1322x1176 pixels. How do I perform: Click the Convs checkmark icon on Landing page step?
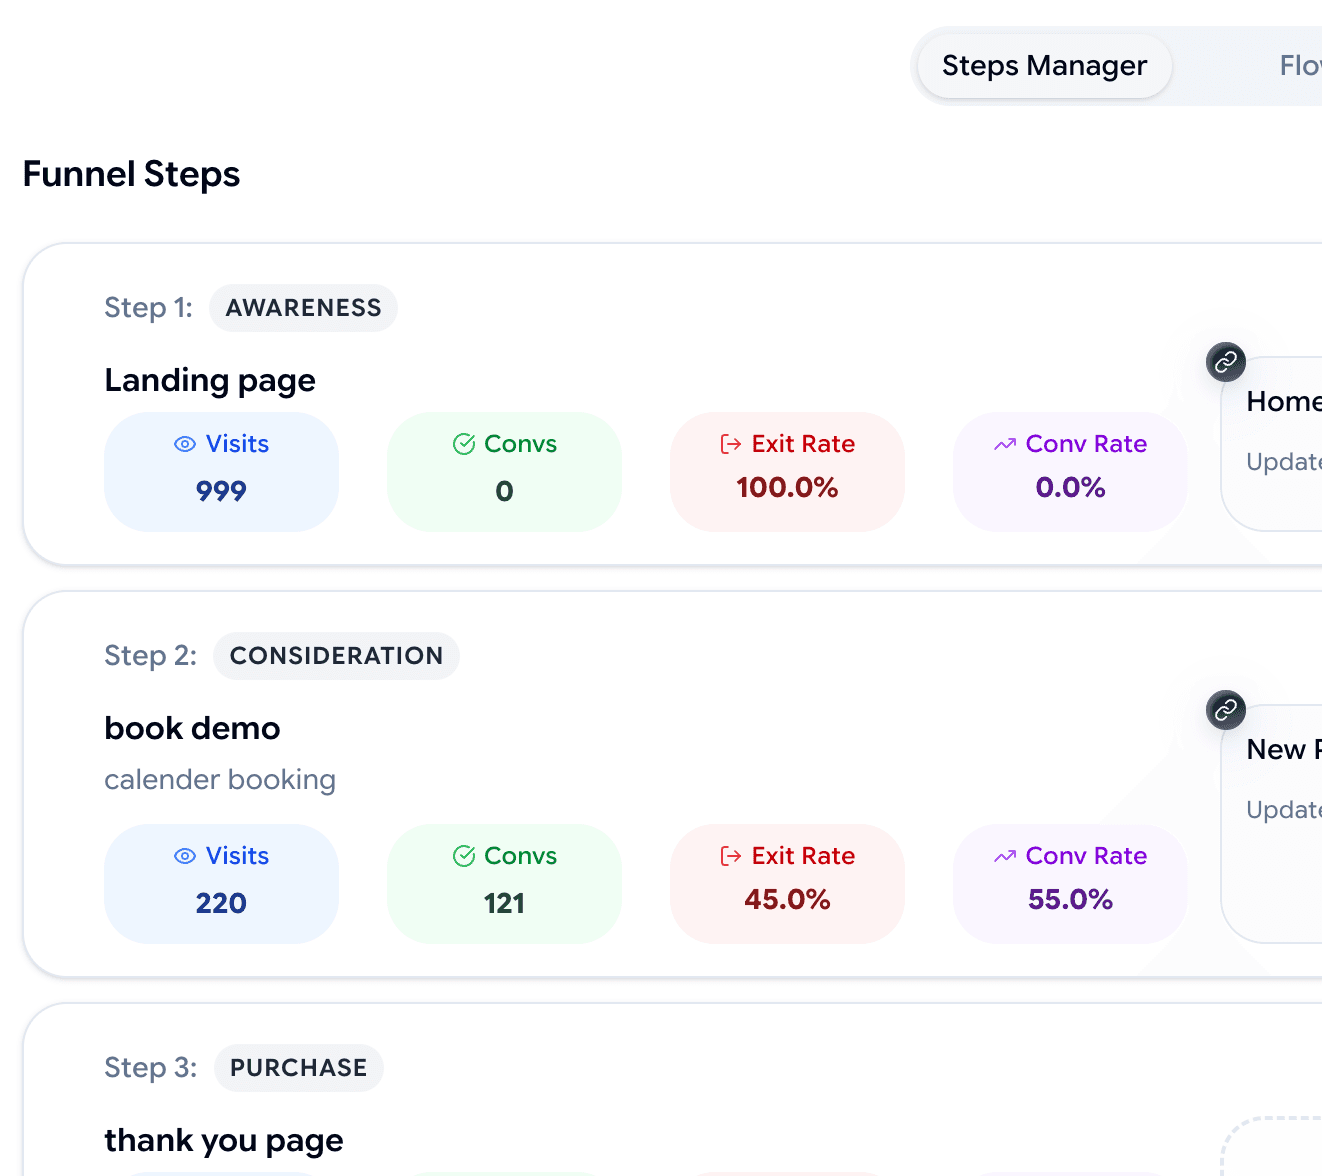(463, 443)
